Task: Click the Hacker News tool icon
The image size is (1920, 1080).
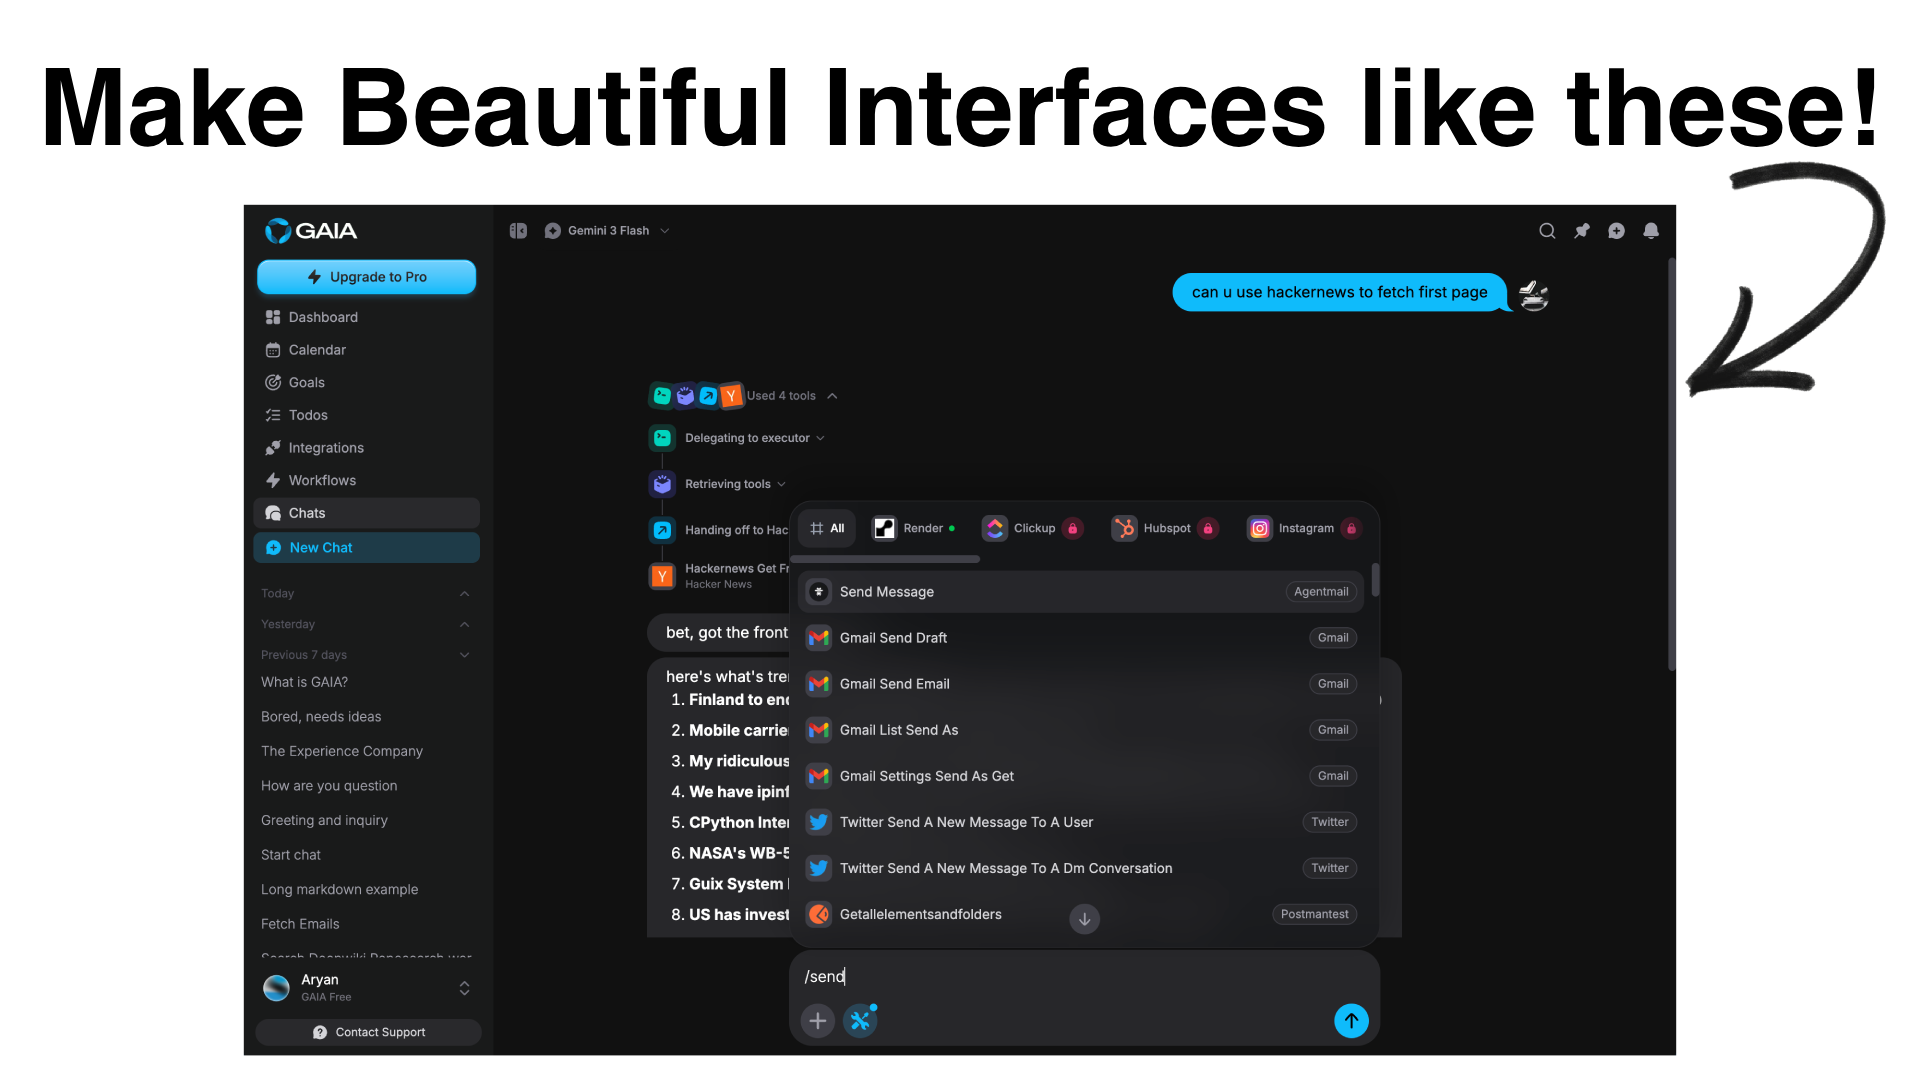Action: pos(662,576)
